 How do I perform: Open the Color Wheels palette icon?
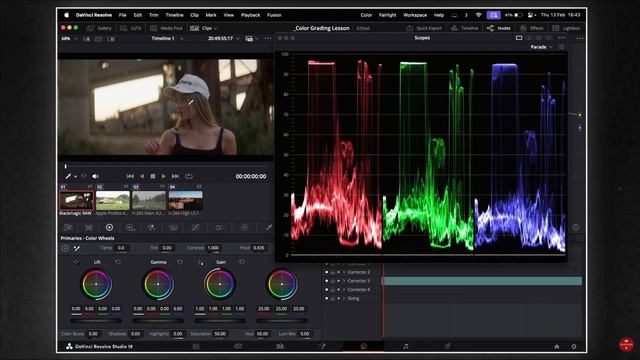coord(109,227)
